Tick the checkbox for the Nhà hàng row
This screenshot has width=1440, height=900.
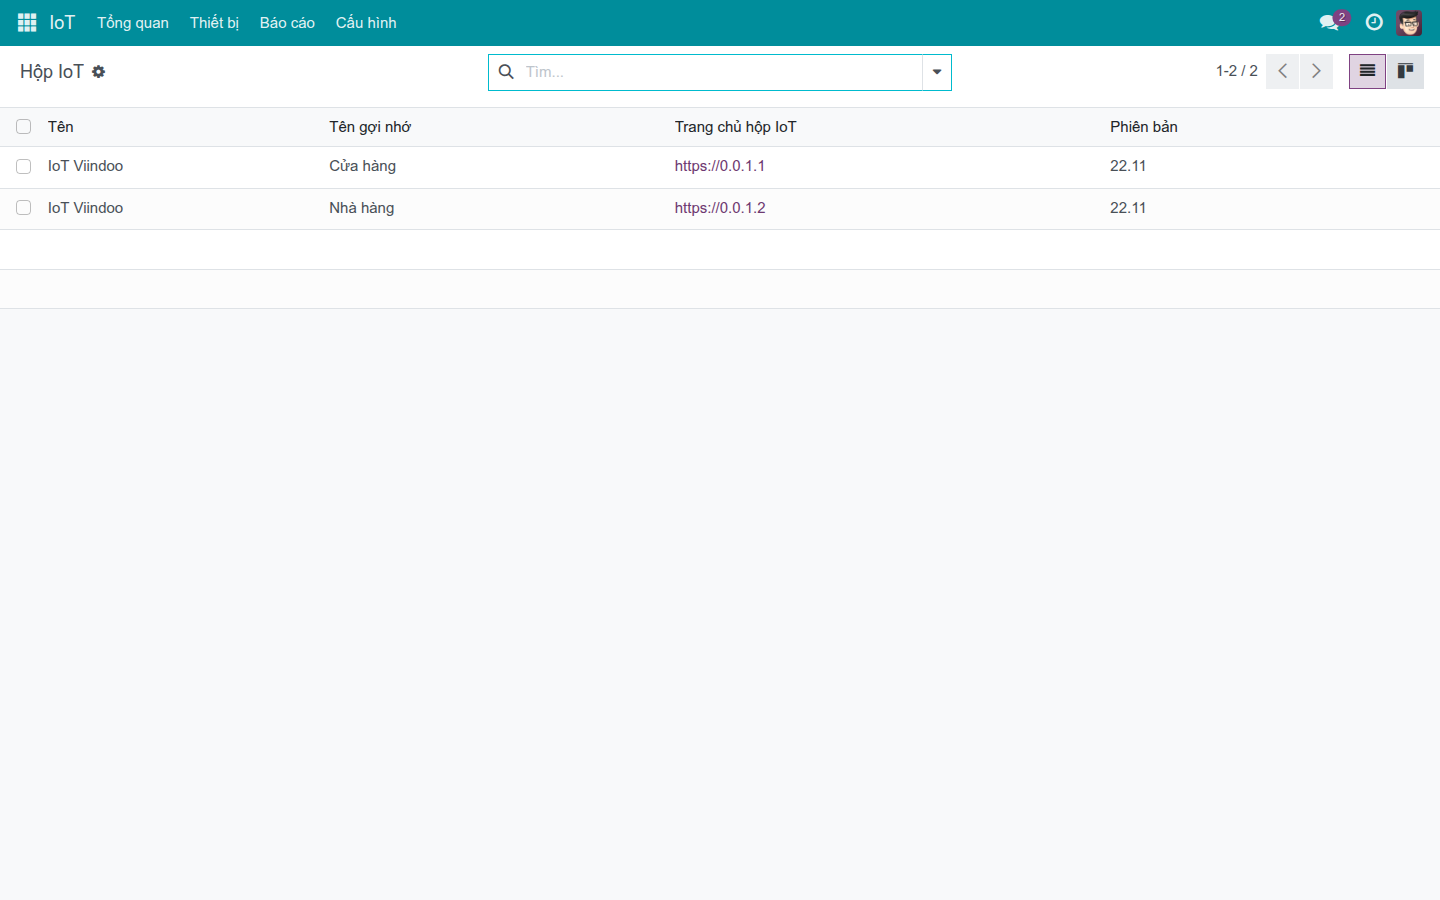[24, 208]
